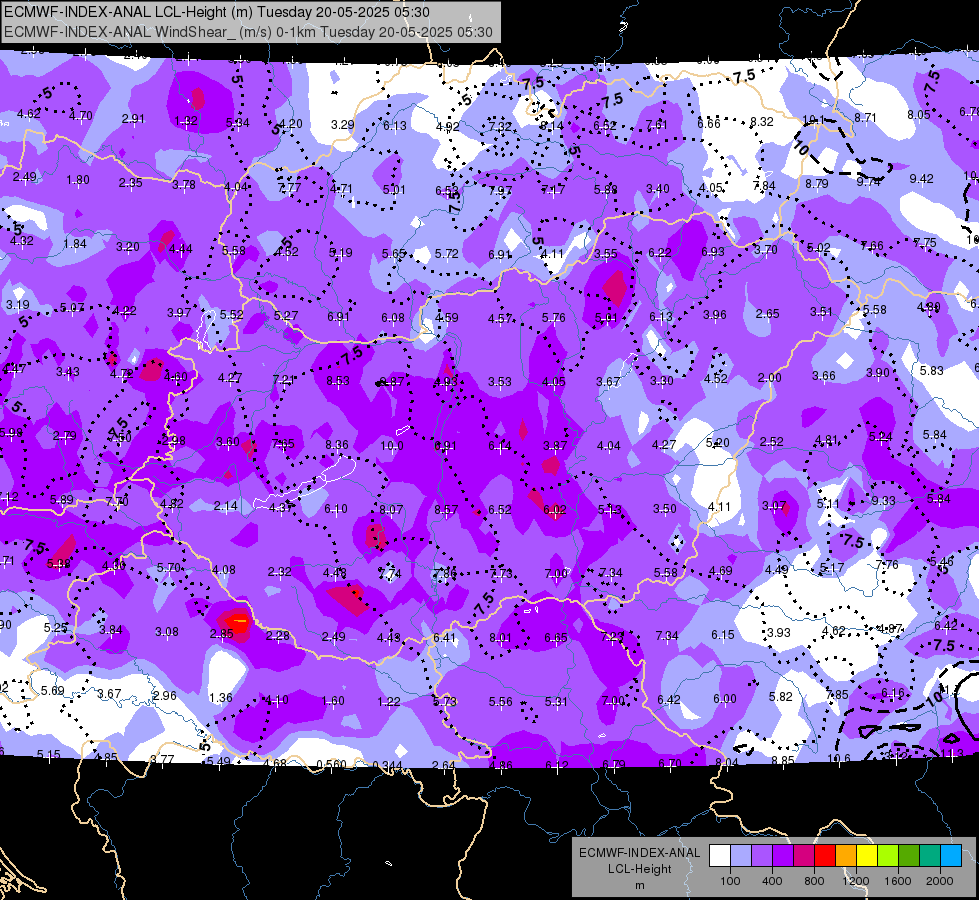Click the grid value 2.14

click(225, 506)
